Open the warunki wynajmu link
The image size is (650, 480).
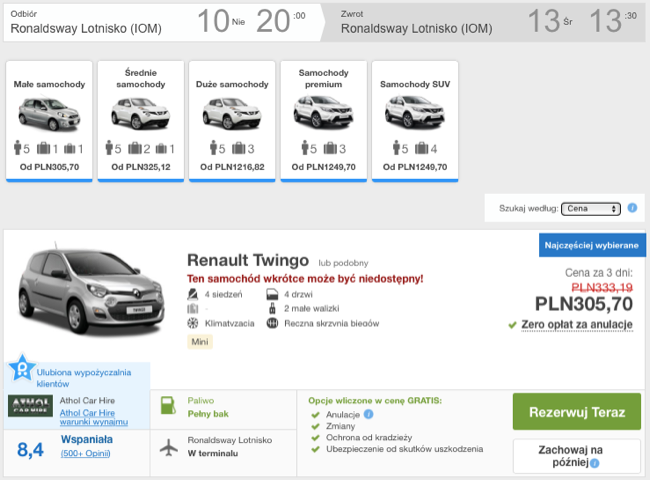click(94, 422)
